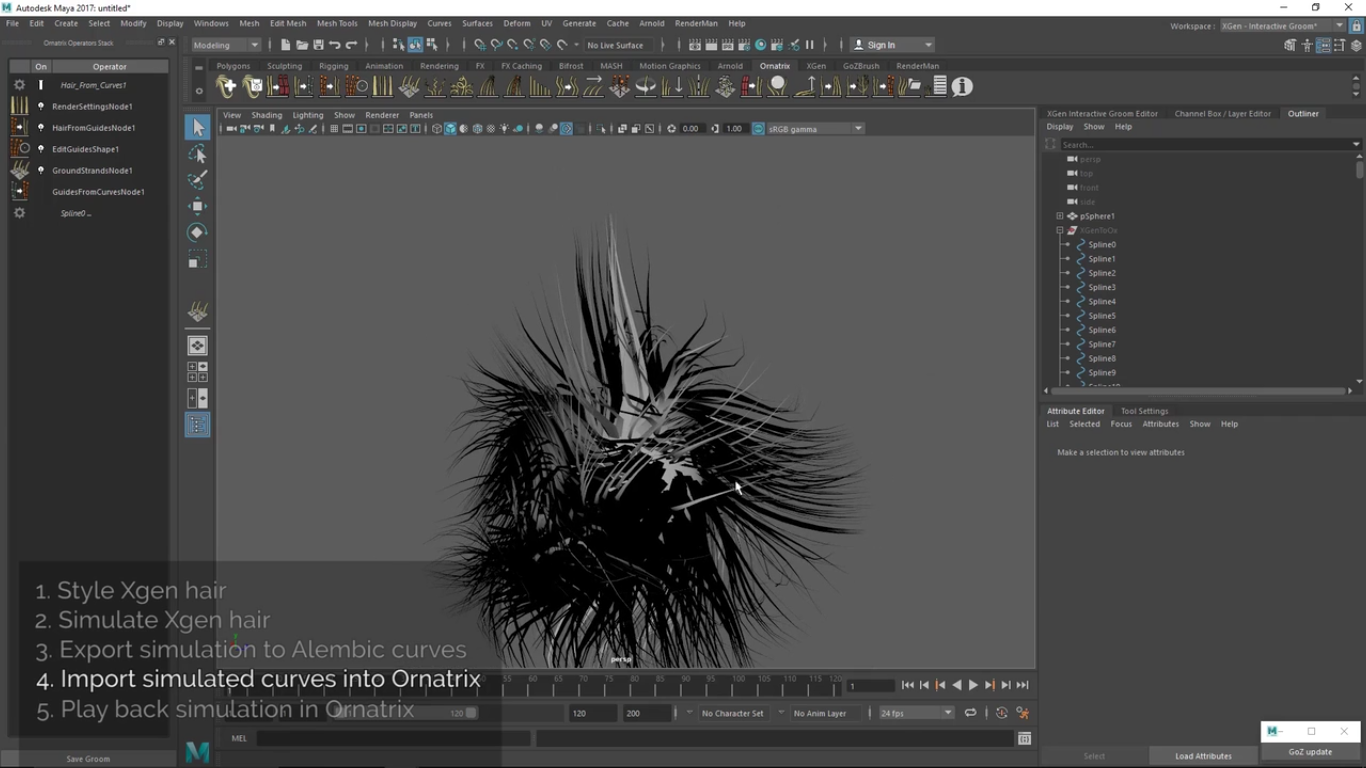Open the Mesh Tools menu
The image size is (1366, 768).
pyautogui.click(x=337, y=23)
